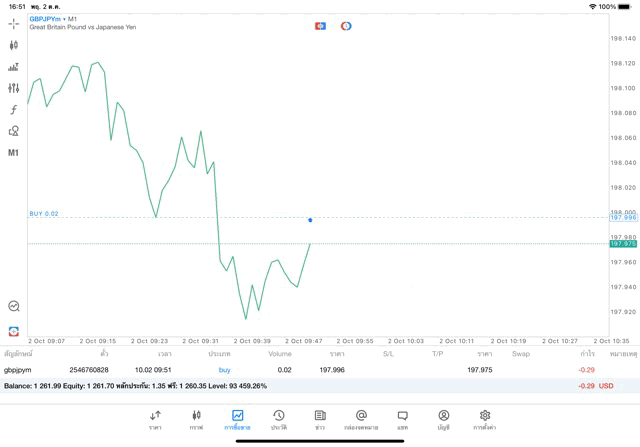This screenshot has height=447, width=640.
Task: Open the Quotes tab in bottom bar
Action: [x=155, y=419]
